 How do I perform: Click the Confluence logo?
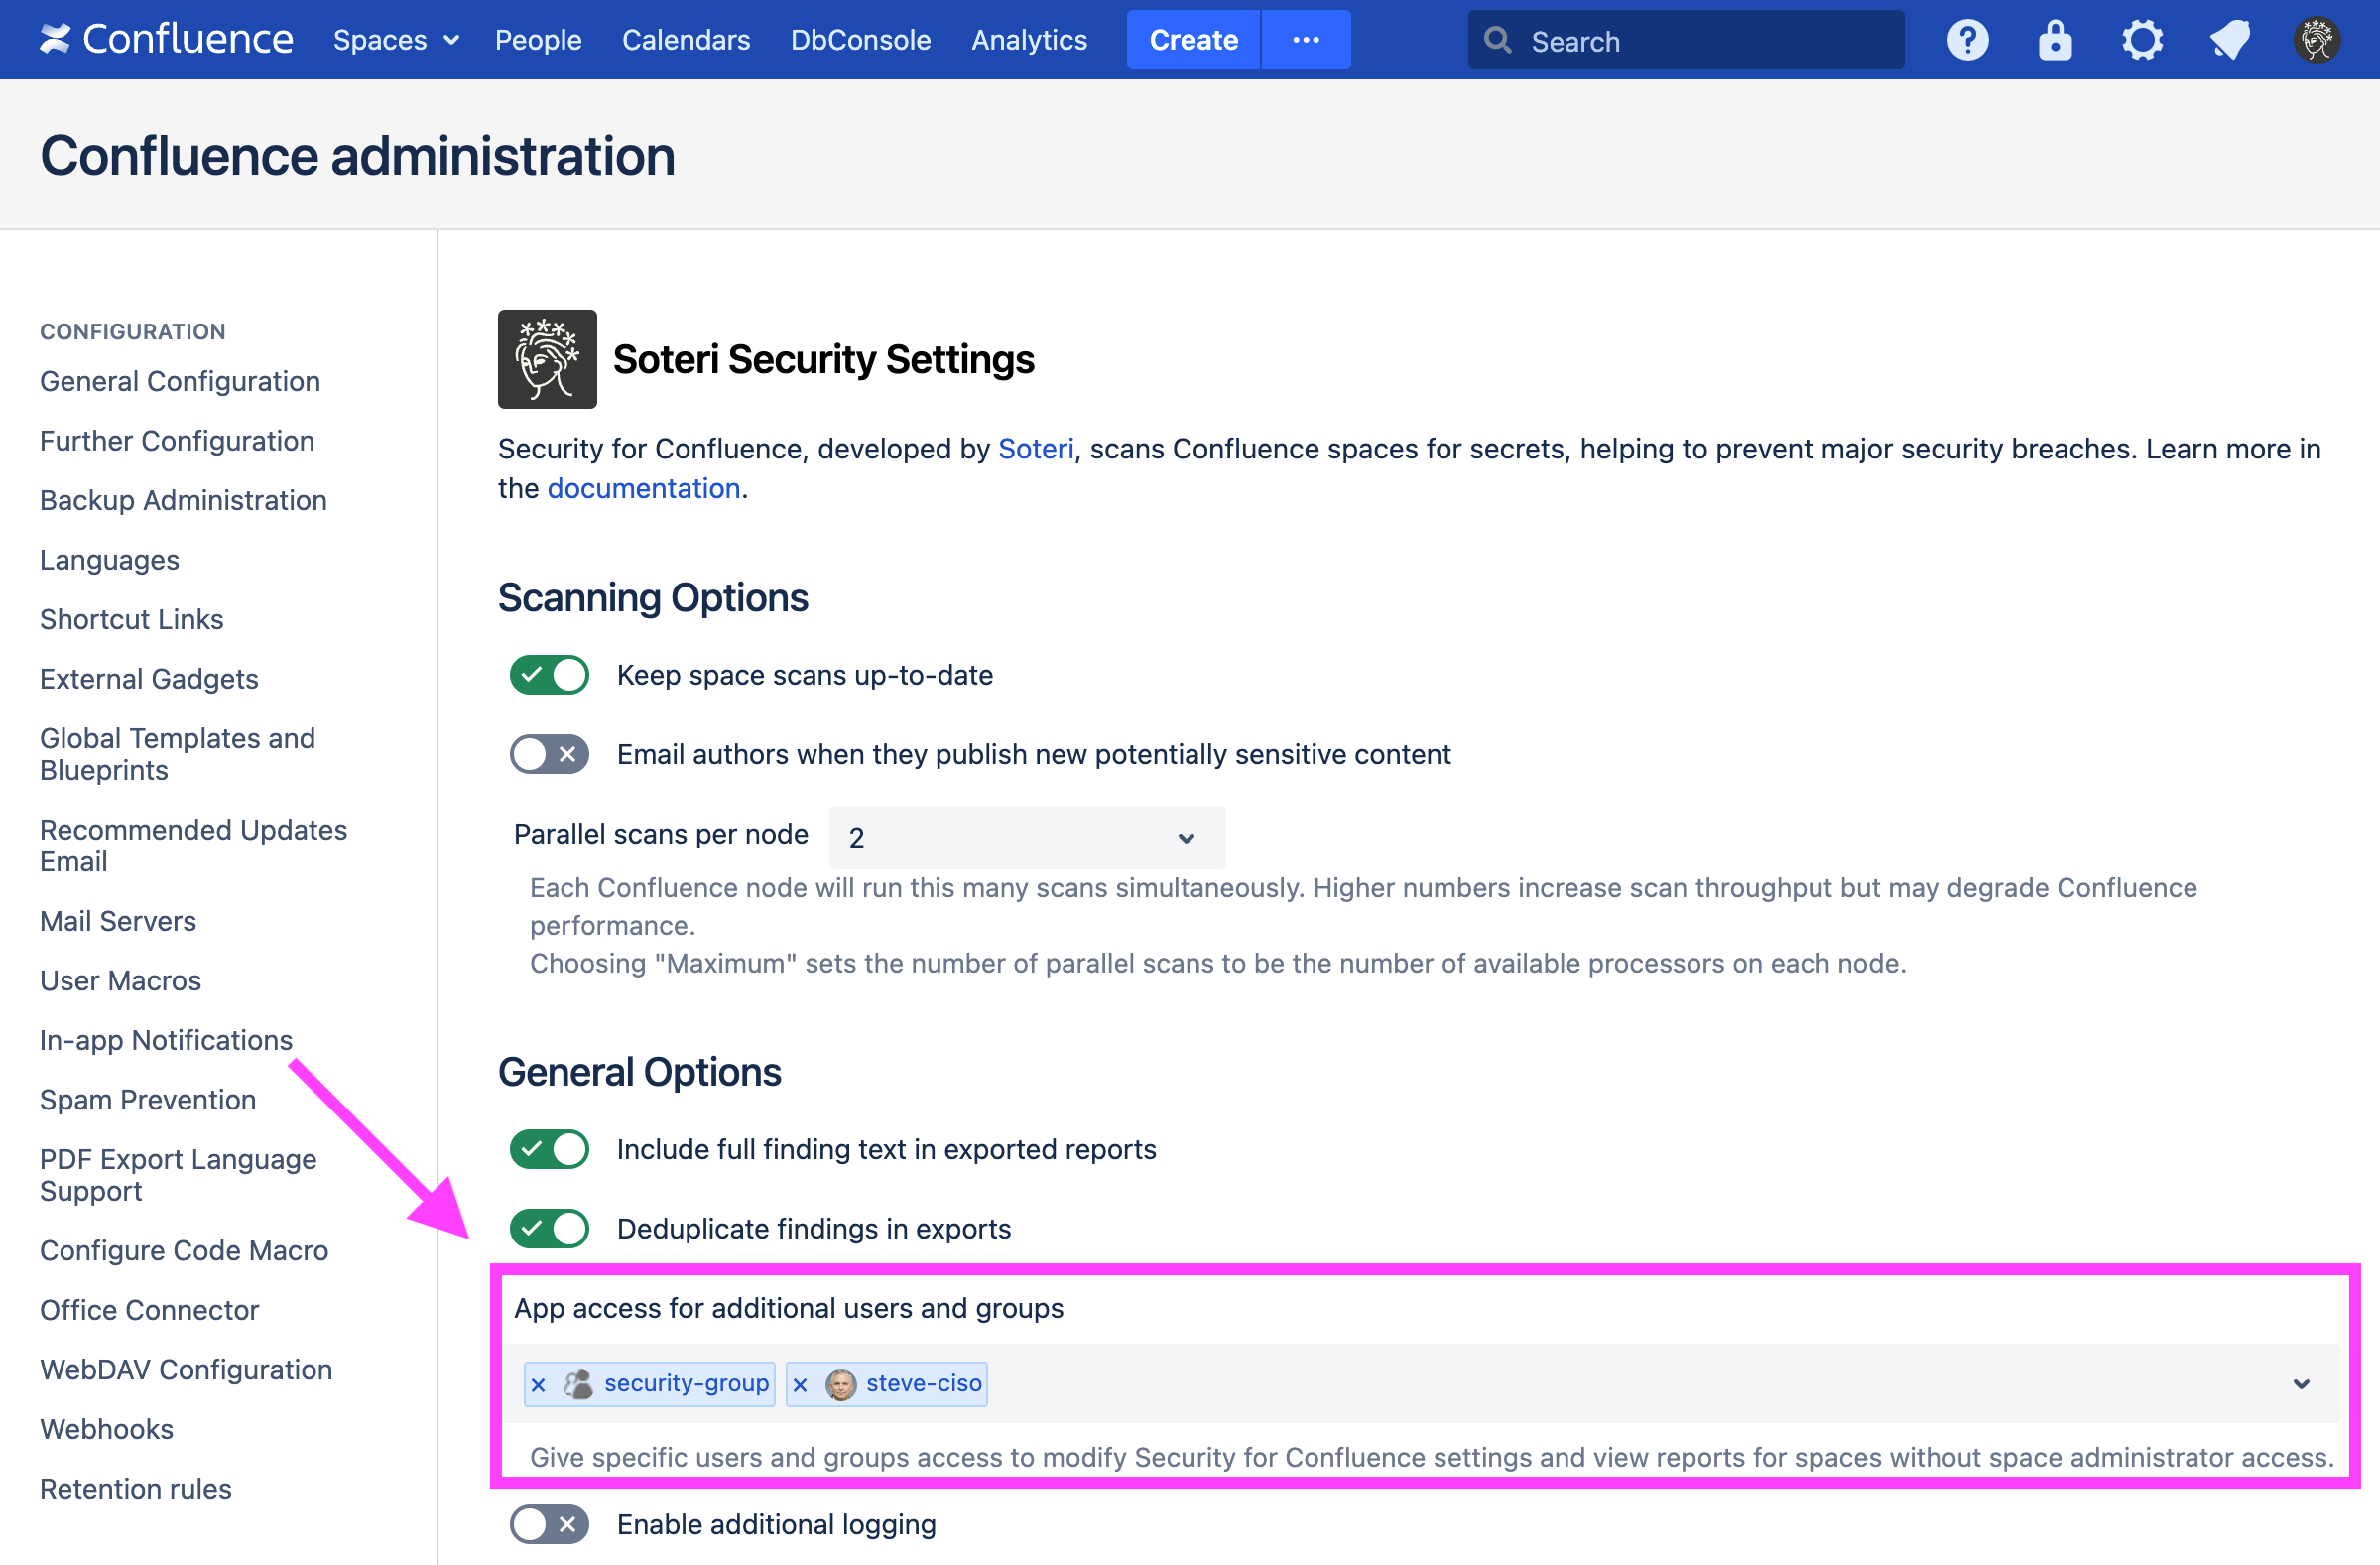pyautogui.click(x=166, y=39)
